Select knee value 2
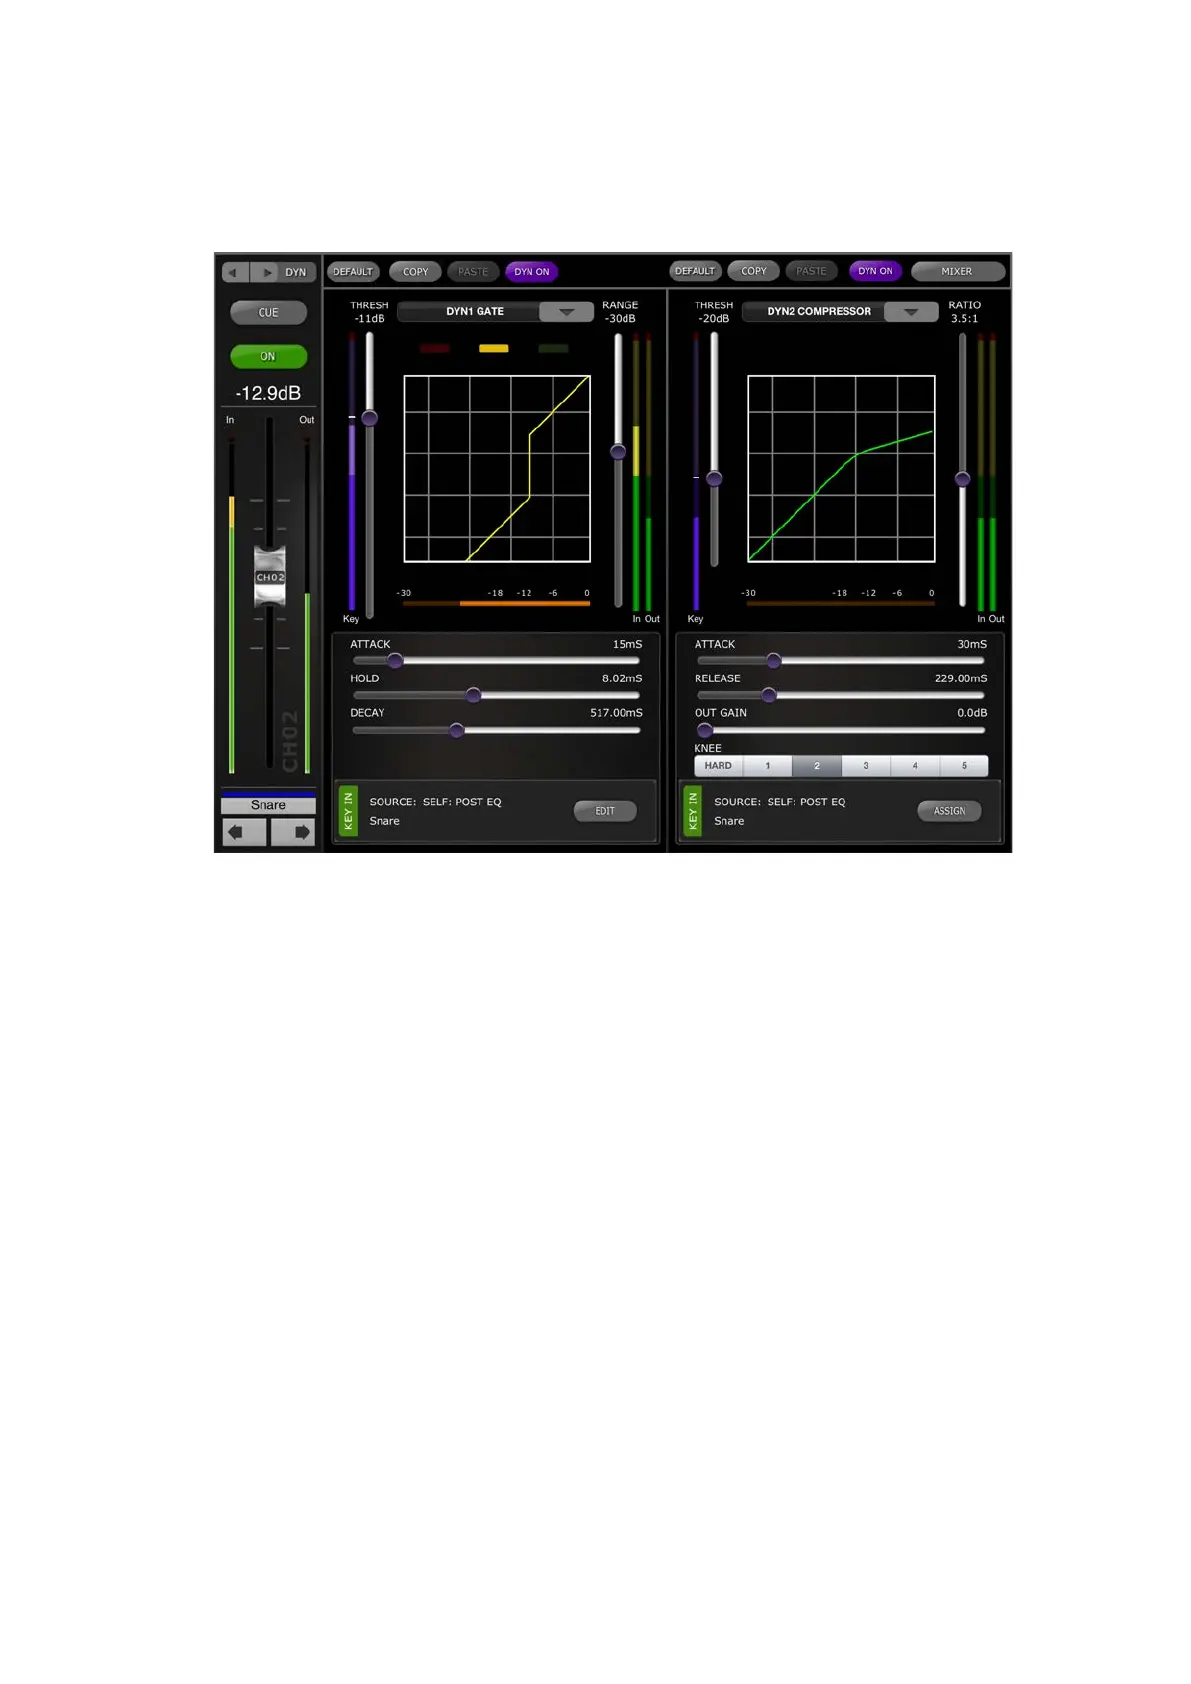The width and height of the screenshot is (1191, 1684). pos(817,766)
